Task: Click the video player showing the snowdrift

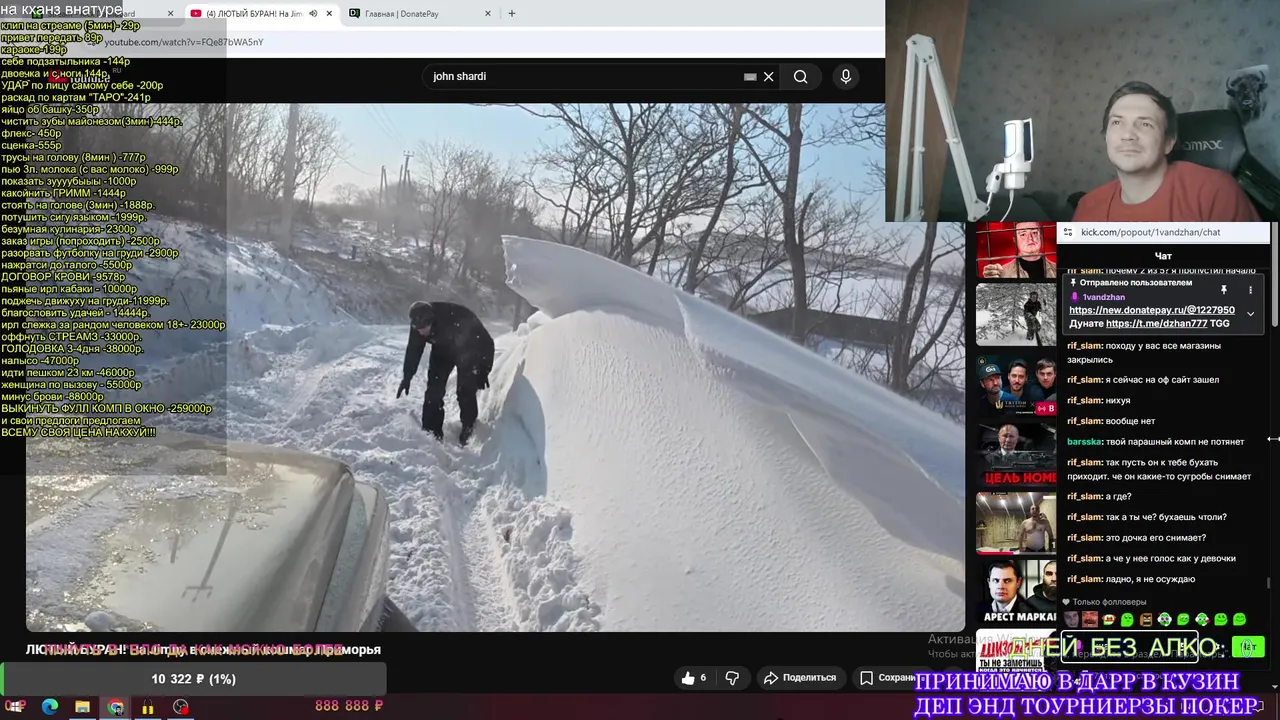Action: pyautogui.click(x=495, y=367)
